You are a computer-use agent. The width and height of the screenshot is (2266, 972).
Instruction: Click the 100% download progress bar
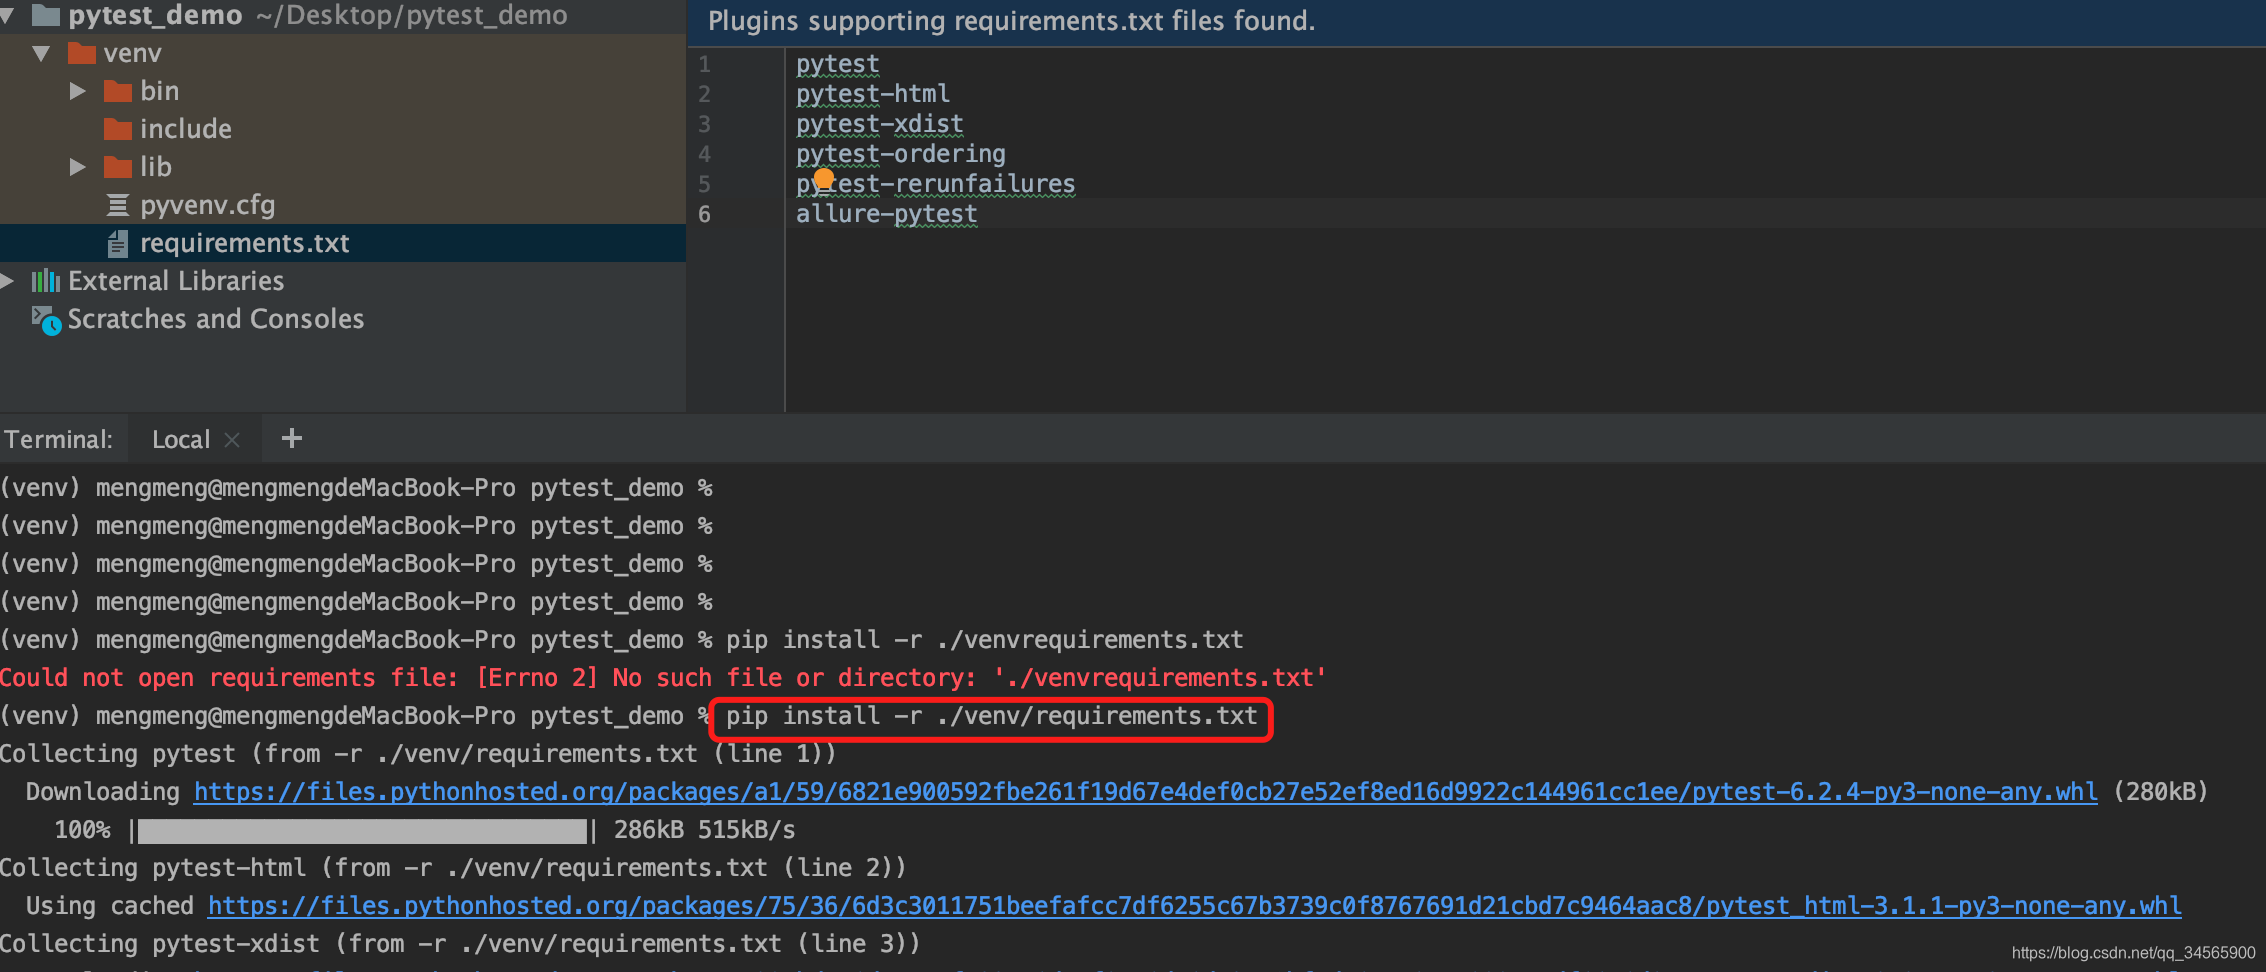(x=363, y=830)
